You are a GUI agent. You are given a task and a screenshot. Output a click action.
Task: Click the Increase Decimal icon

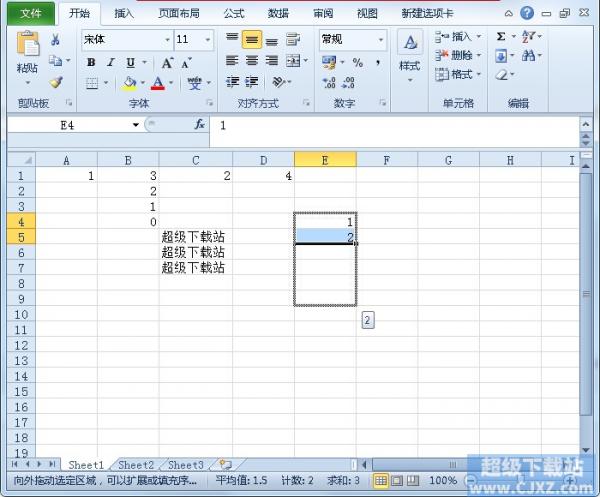(329, 82)
